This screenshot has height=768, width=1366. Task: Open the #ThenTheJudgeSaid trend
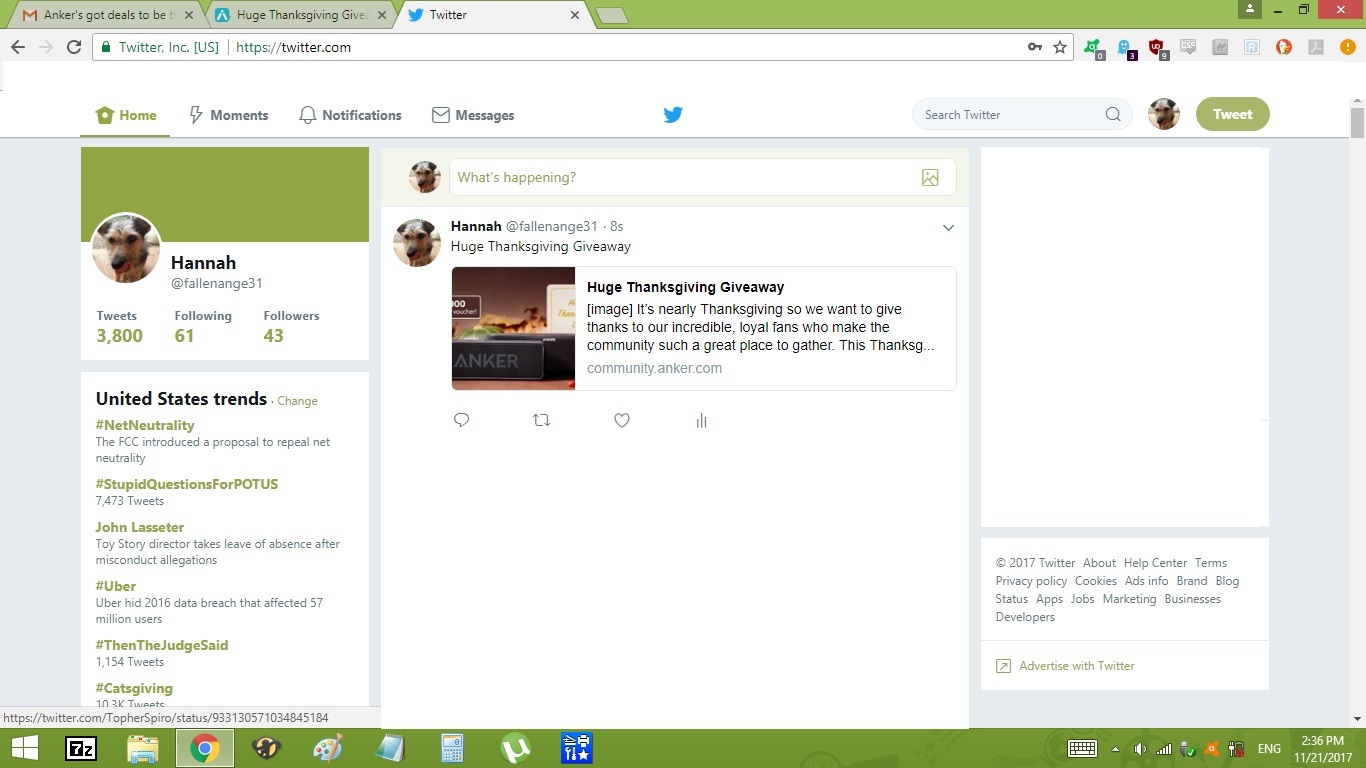tap(162, 645)
